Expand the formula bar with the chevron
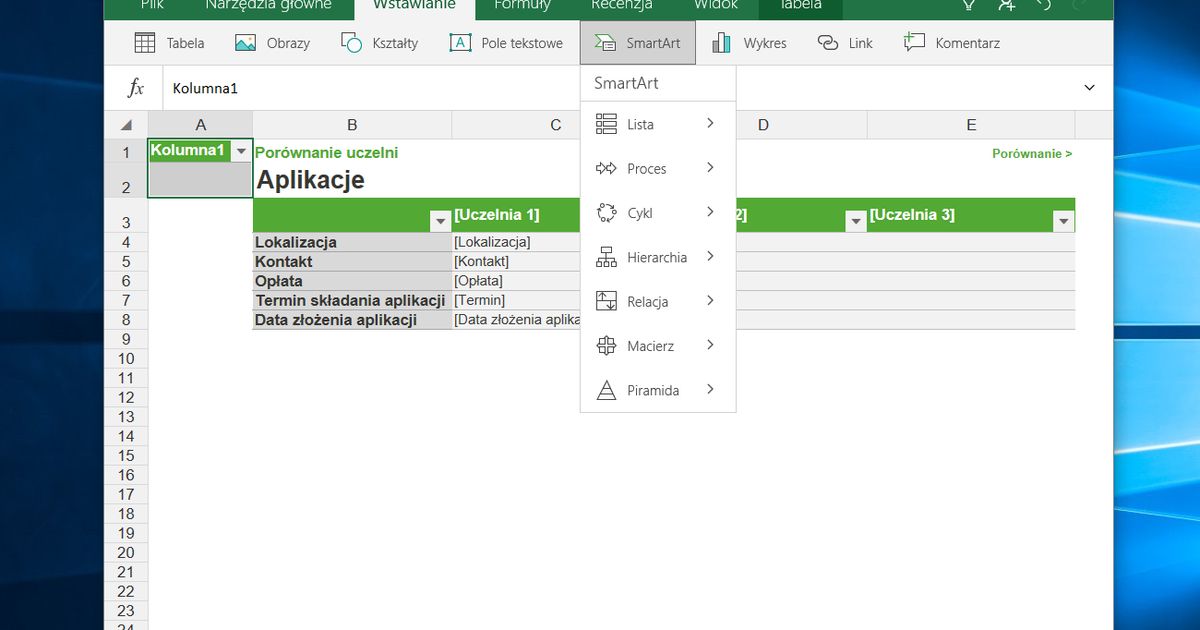This screenshot has height=630, width=1200. pyautogui.click(x=1089, y=88)
